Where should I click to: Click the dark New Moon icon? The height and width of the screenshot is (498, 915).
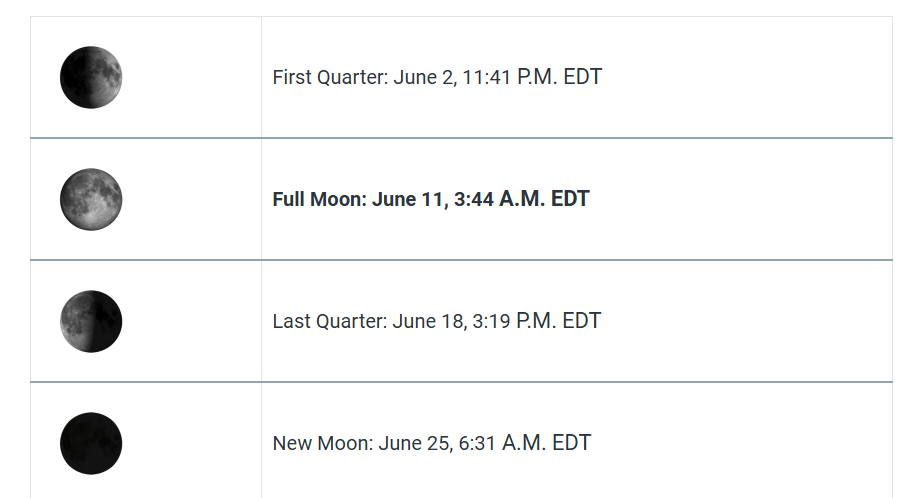point(91,443)
